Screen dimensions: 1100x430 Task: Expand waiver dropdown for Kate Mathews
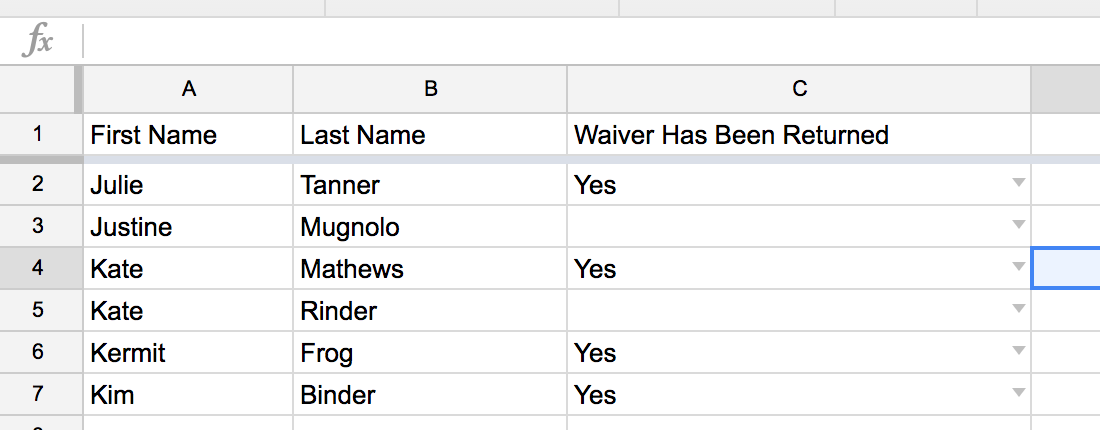pyautogui.click(x=1018, y=267)
